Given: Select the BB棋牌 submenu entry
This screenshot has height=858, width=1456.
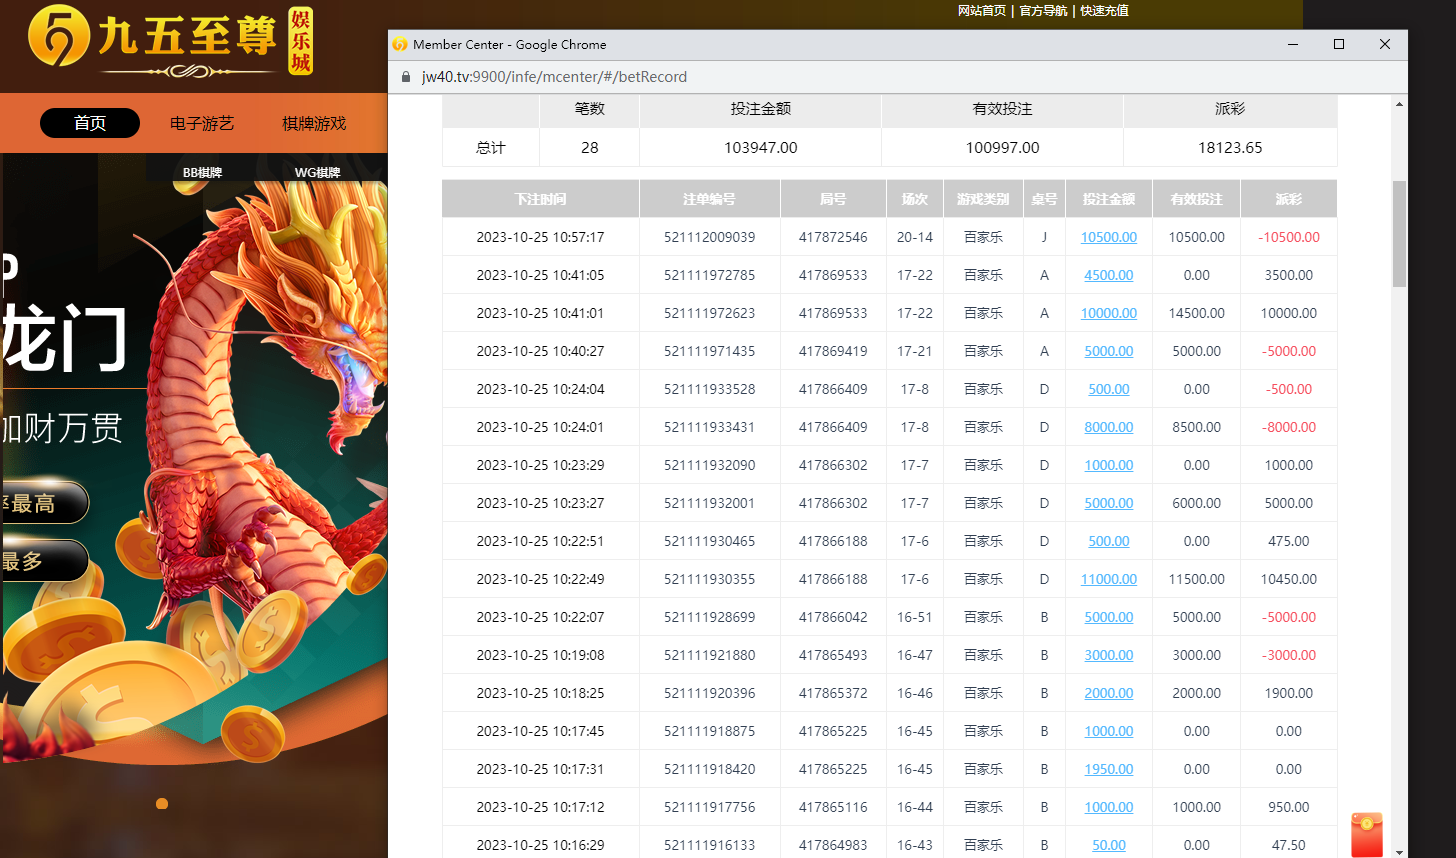Looking at the screenshot, I should pos(202,172).
